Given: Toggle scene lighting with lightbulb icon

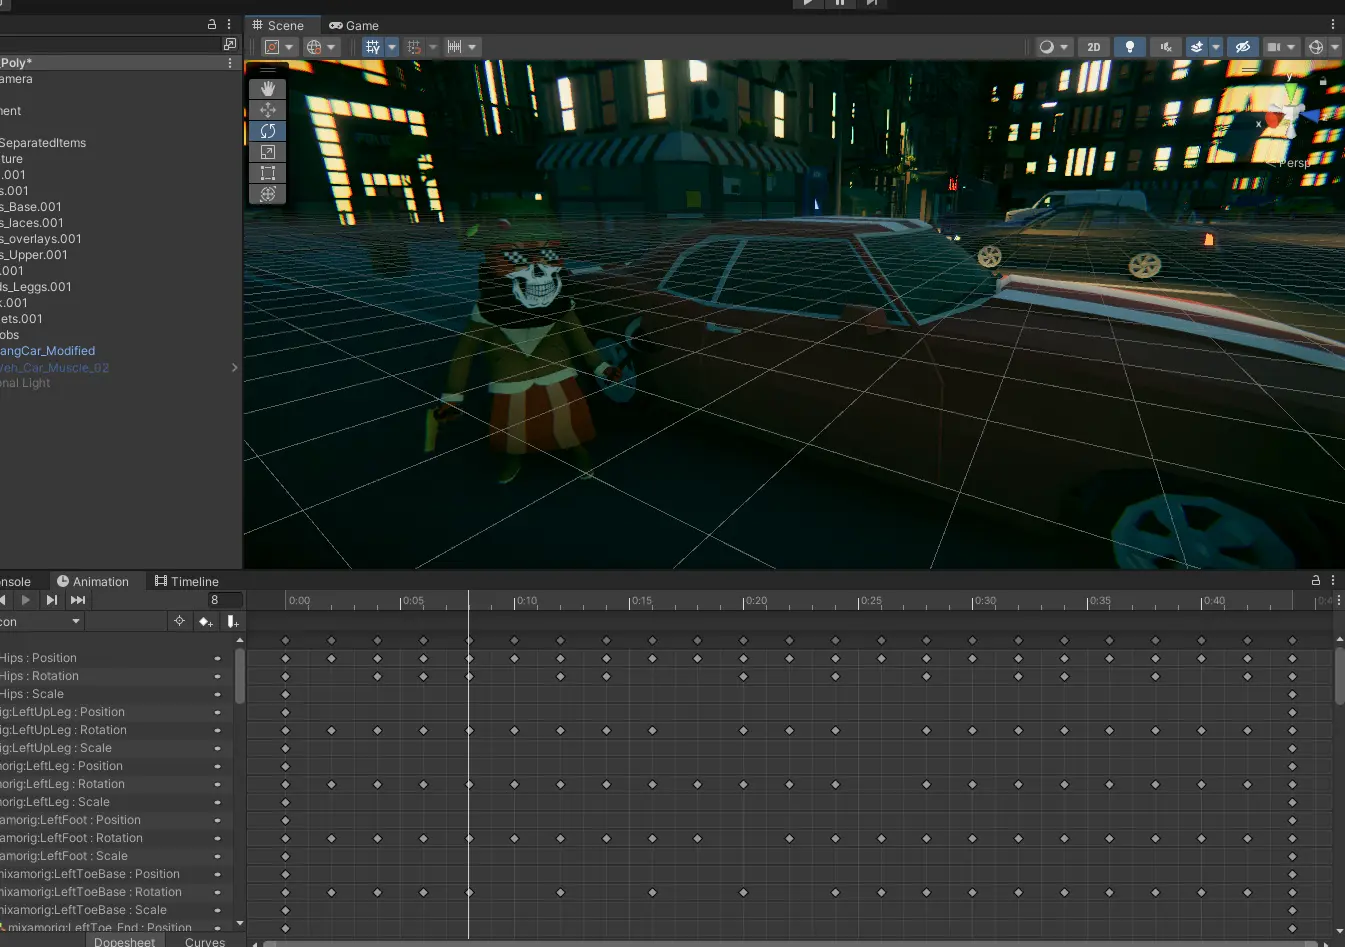Looking at the screenshot, I should click(x=1129, y=47).
